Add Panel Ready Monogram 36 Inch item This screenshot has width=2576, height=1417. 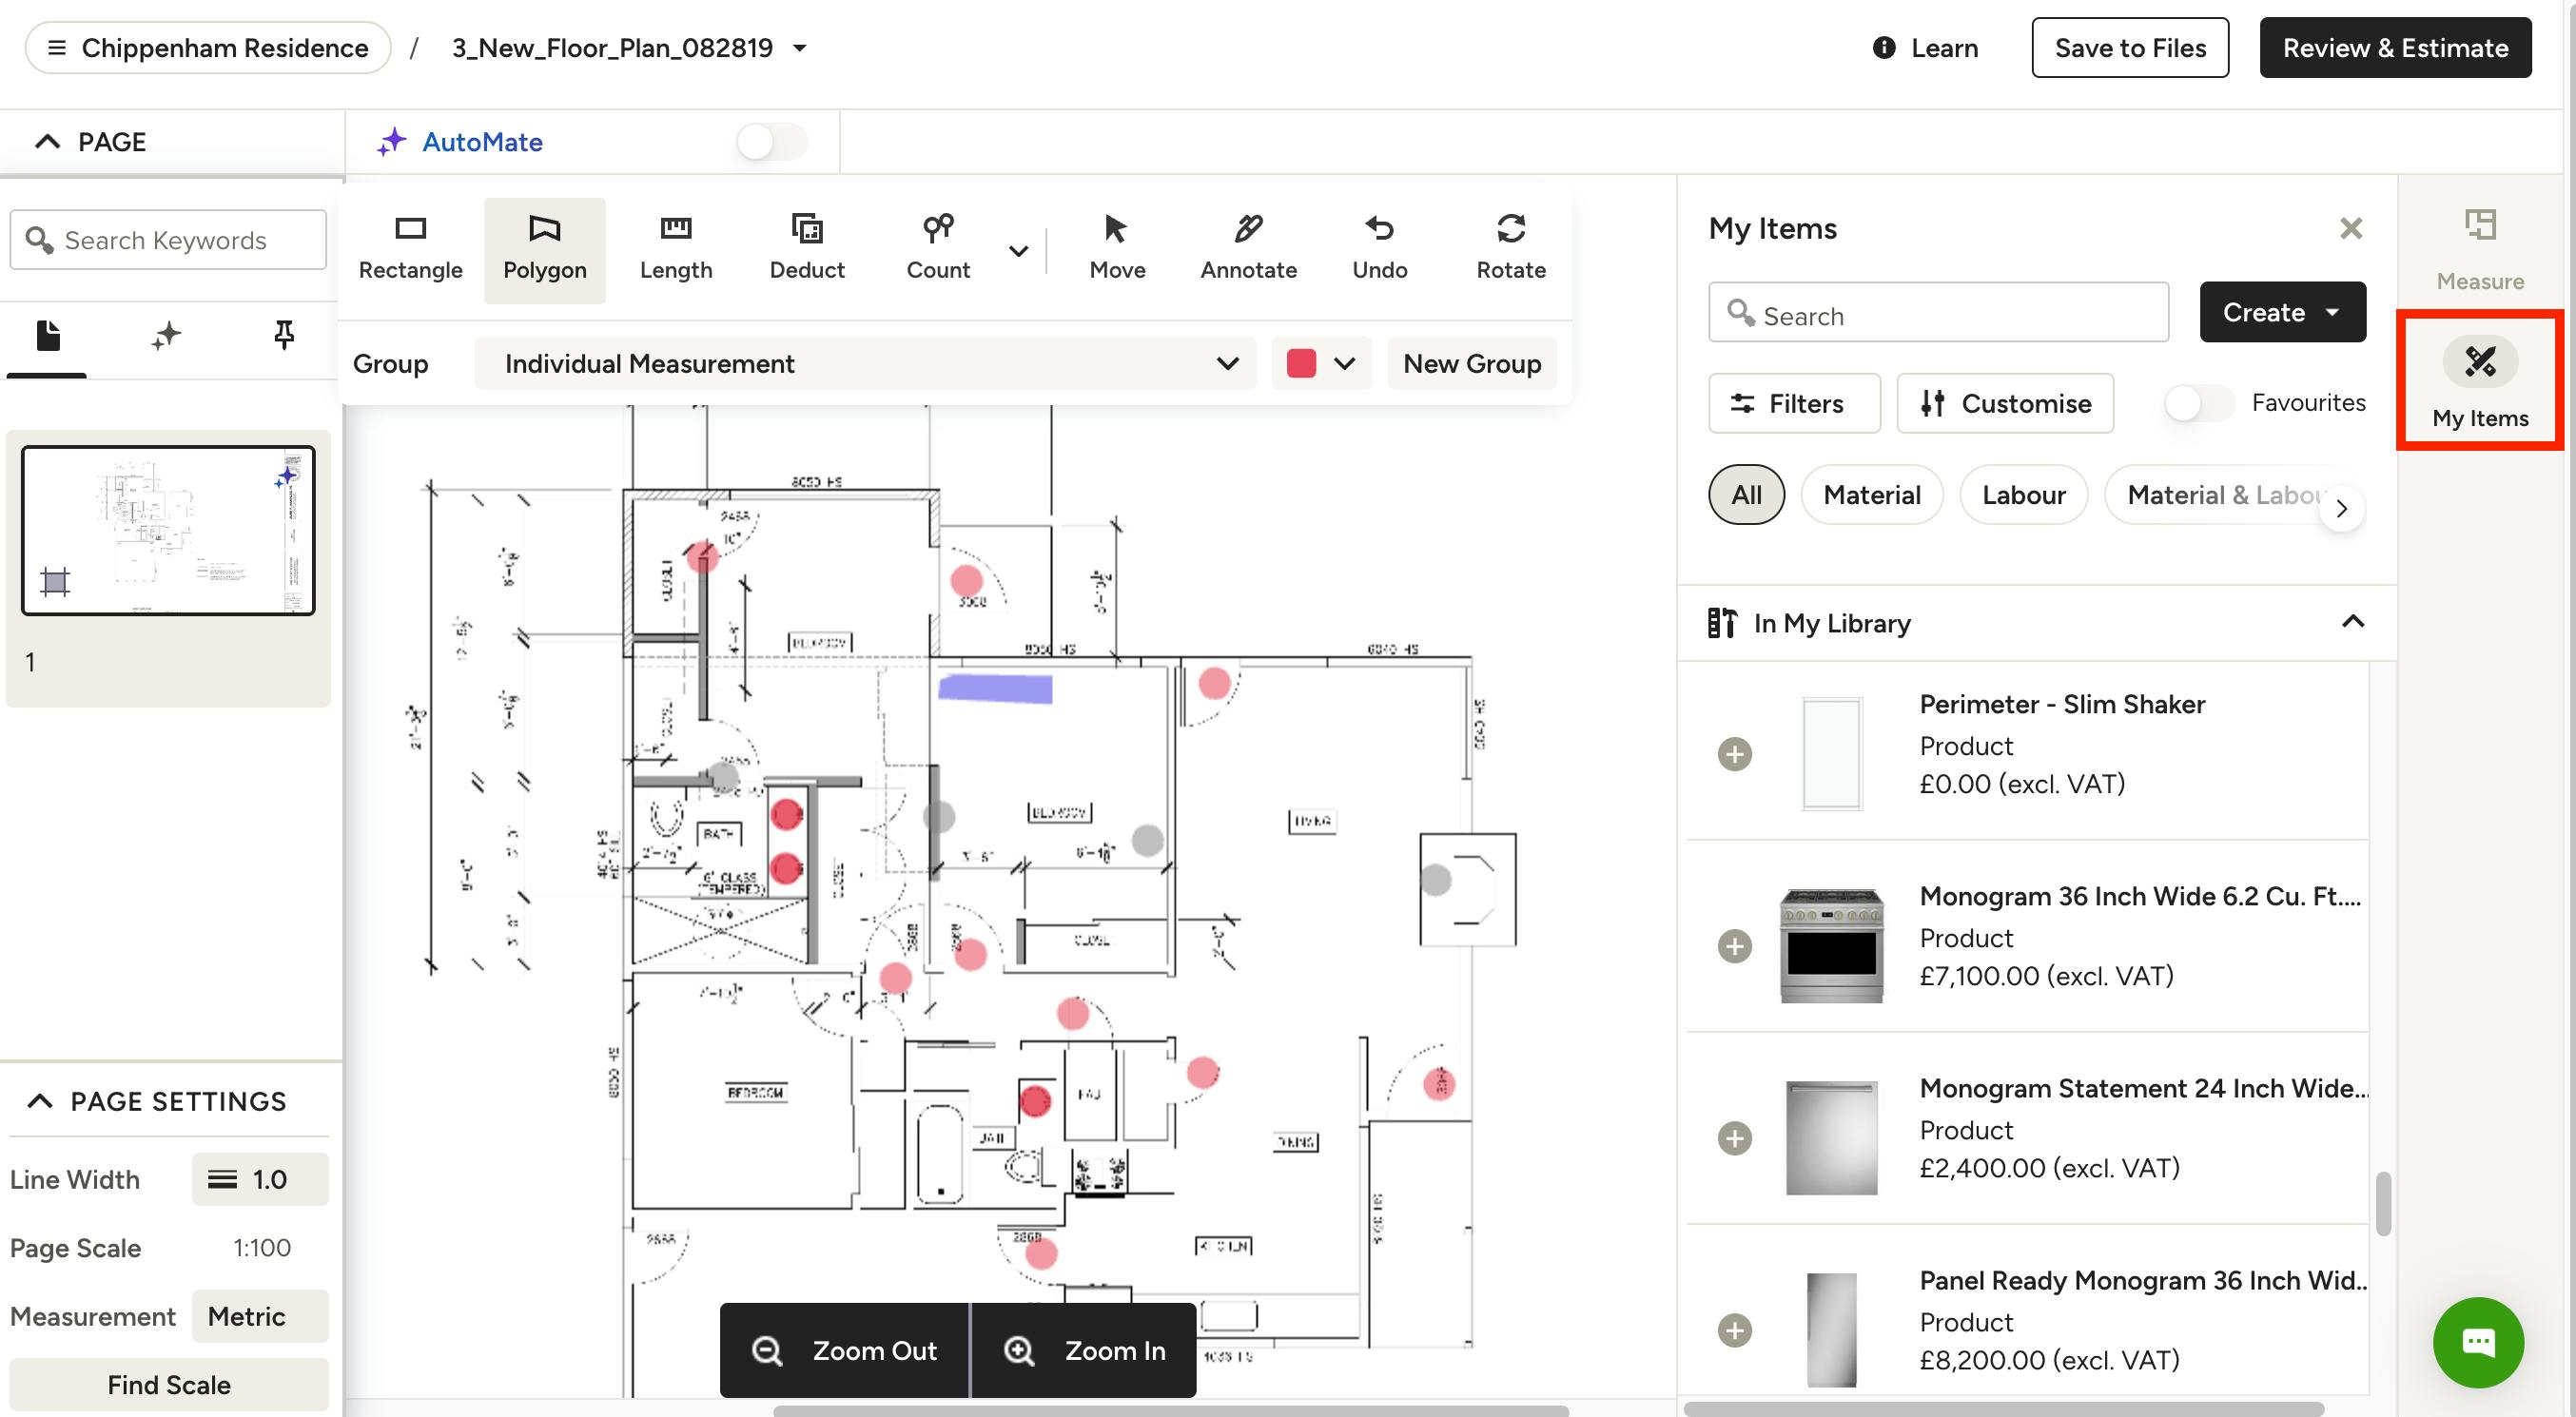(1735, 1330)
